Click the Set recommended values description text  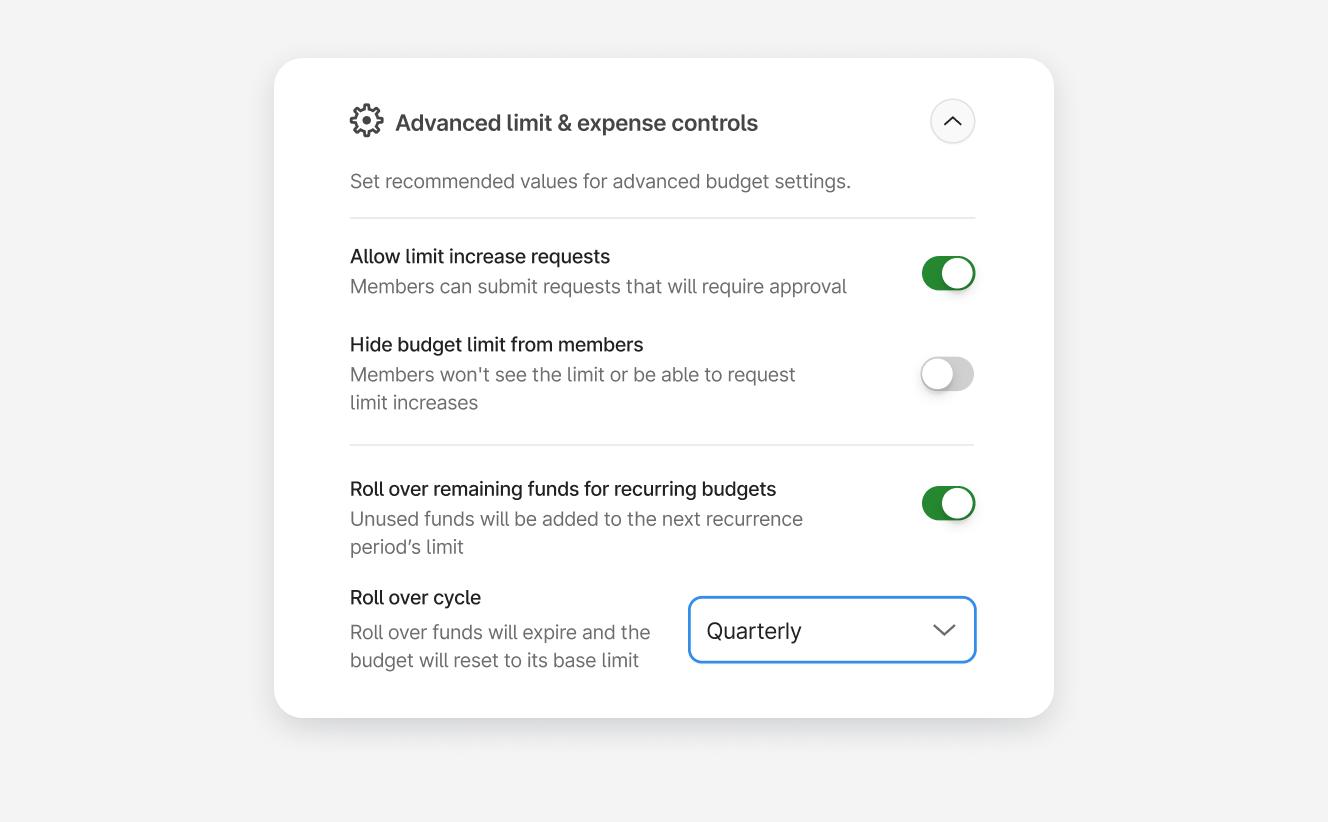[x=600, y=182]
